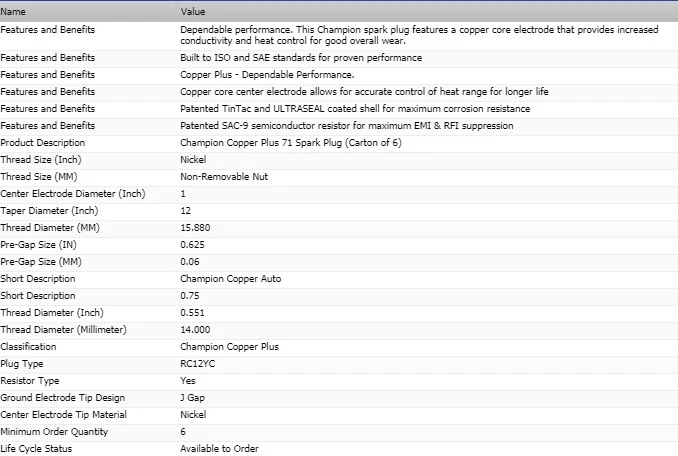Click the Minimum Order Quantity label
This screenshot has width=678, height=456.
54,432
